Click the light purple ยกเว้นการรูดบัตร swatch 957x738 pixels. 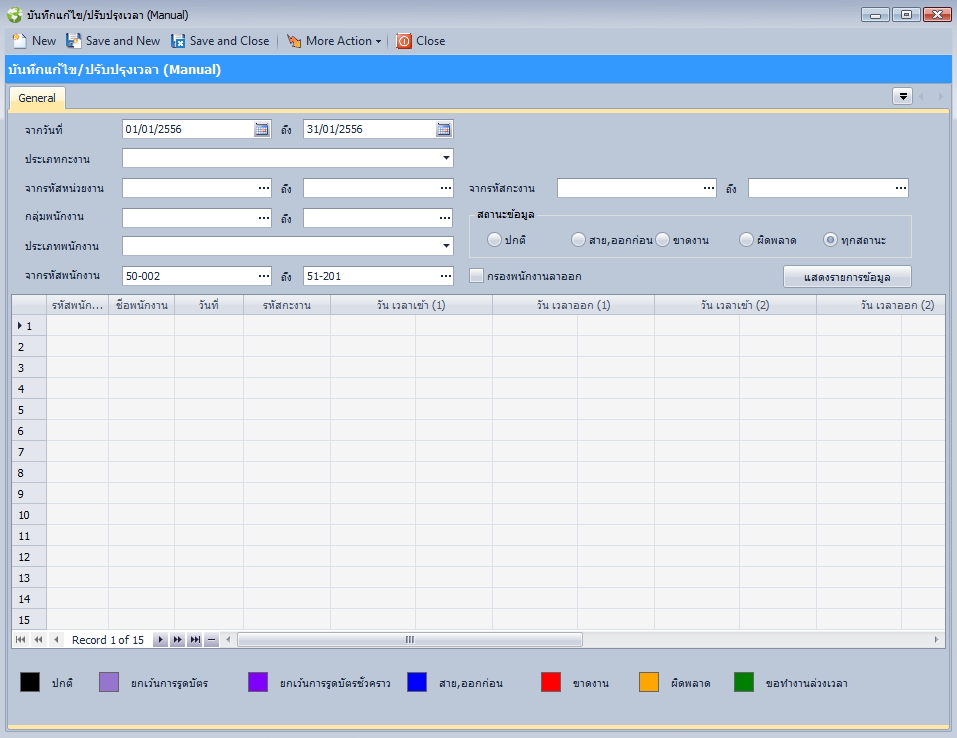(x=109, y=682)
